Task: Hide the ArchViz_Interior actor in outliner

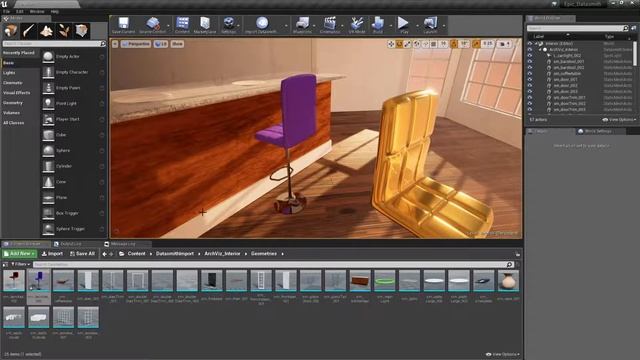Action: point(530,49)
